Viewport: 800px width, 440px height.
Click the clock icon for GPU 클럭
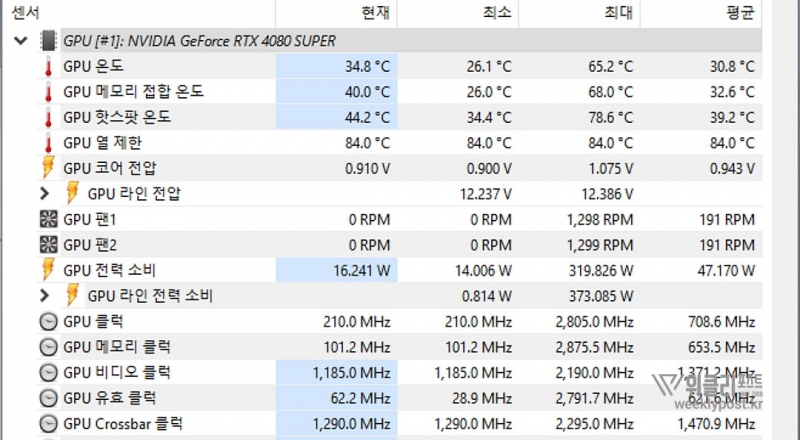(x=48, y=322)
